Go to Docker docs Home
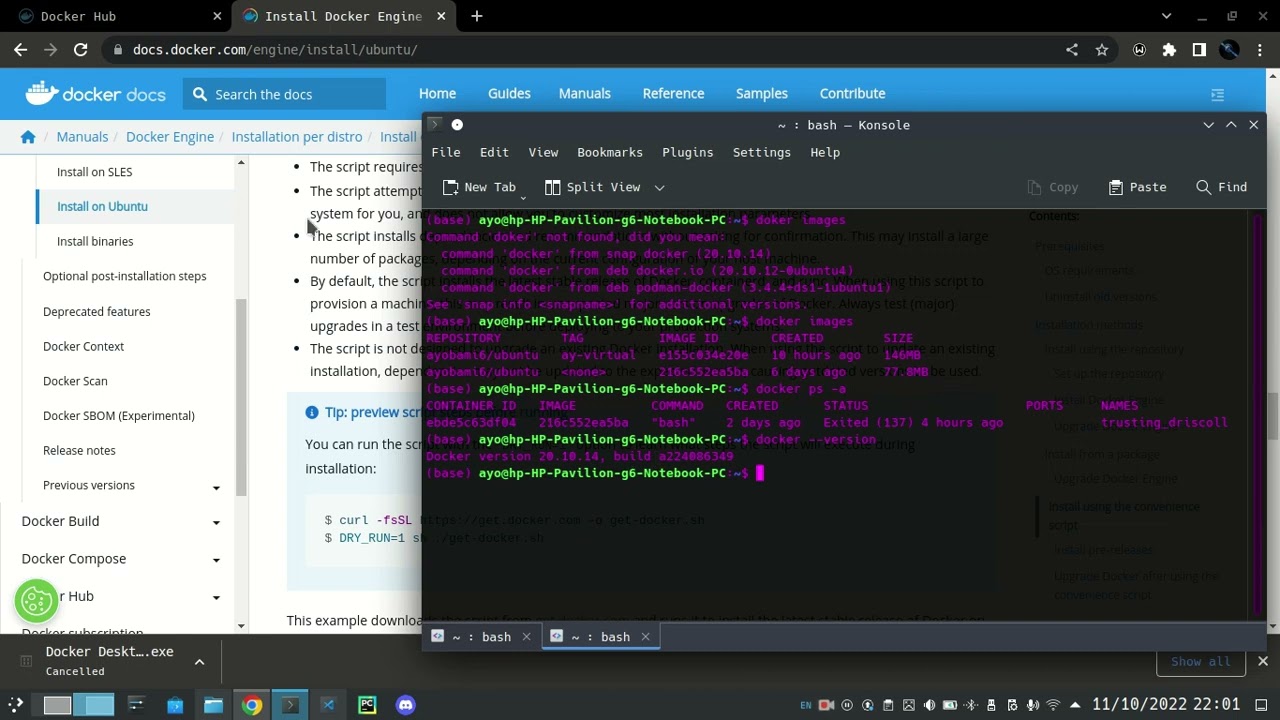Screen dimensions: 1280x720 437,93
